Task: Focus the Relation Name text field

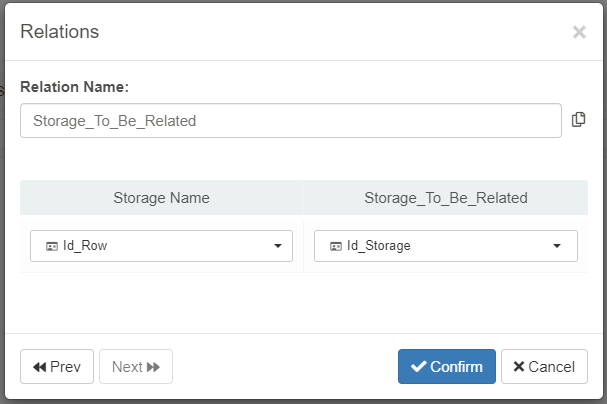Action: pos(290,121)
